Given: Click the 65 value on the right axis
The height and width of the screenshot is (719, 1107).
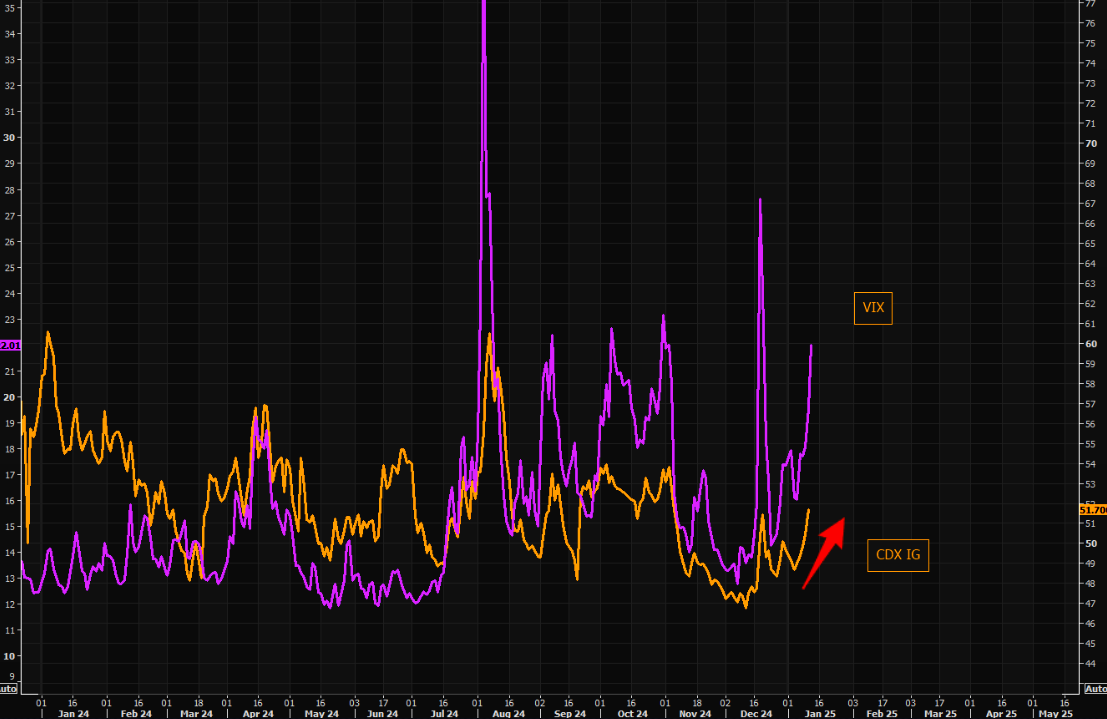Looking at the screenshot, I should [x=1091, y=244].
